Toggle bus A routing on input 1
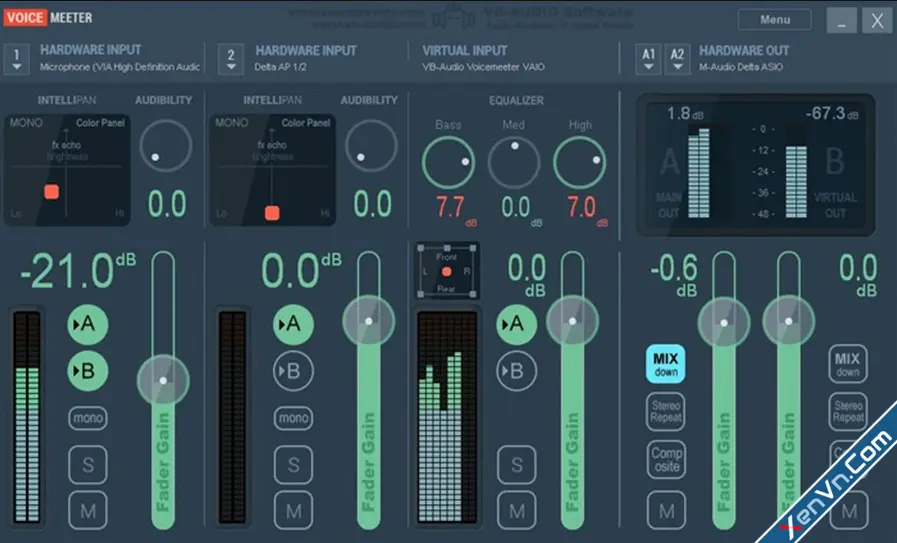Screen dimensions: 897x543 click(x=88, y=324)
